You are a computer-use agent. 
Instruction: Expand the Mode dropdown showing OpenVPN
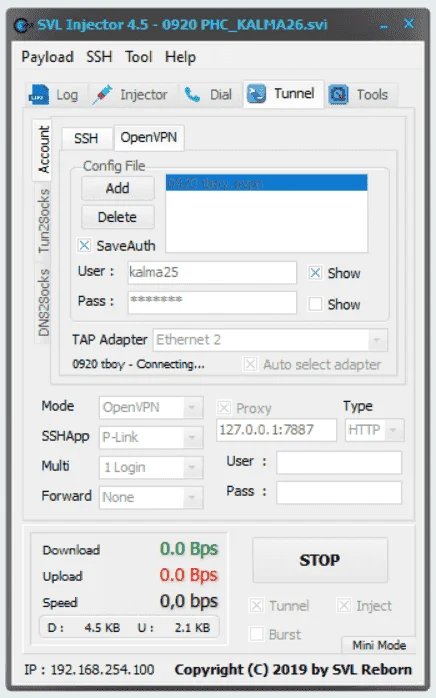pos(192,407)
